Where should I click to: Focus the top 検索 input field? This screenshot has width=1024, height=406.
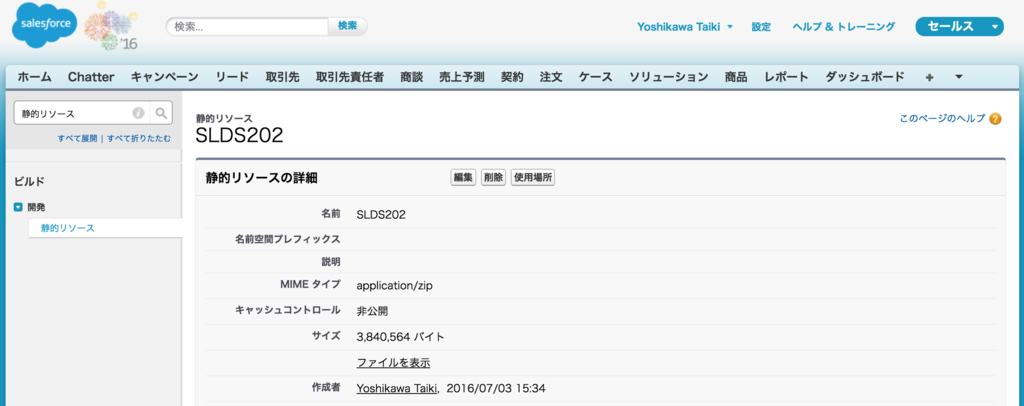(247, 26)
